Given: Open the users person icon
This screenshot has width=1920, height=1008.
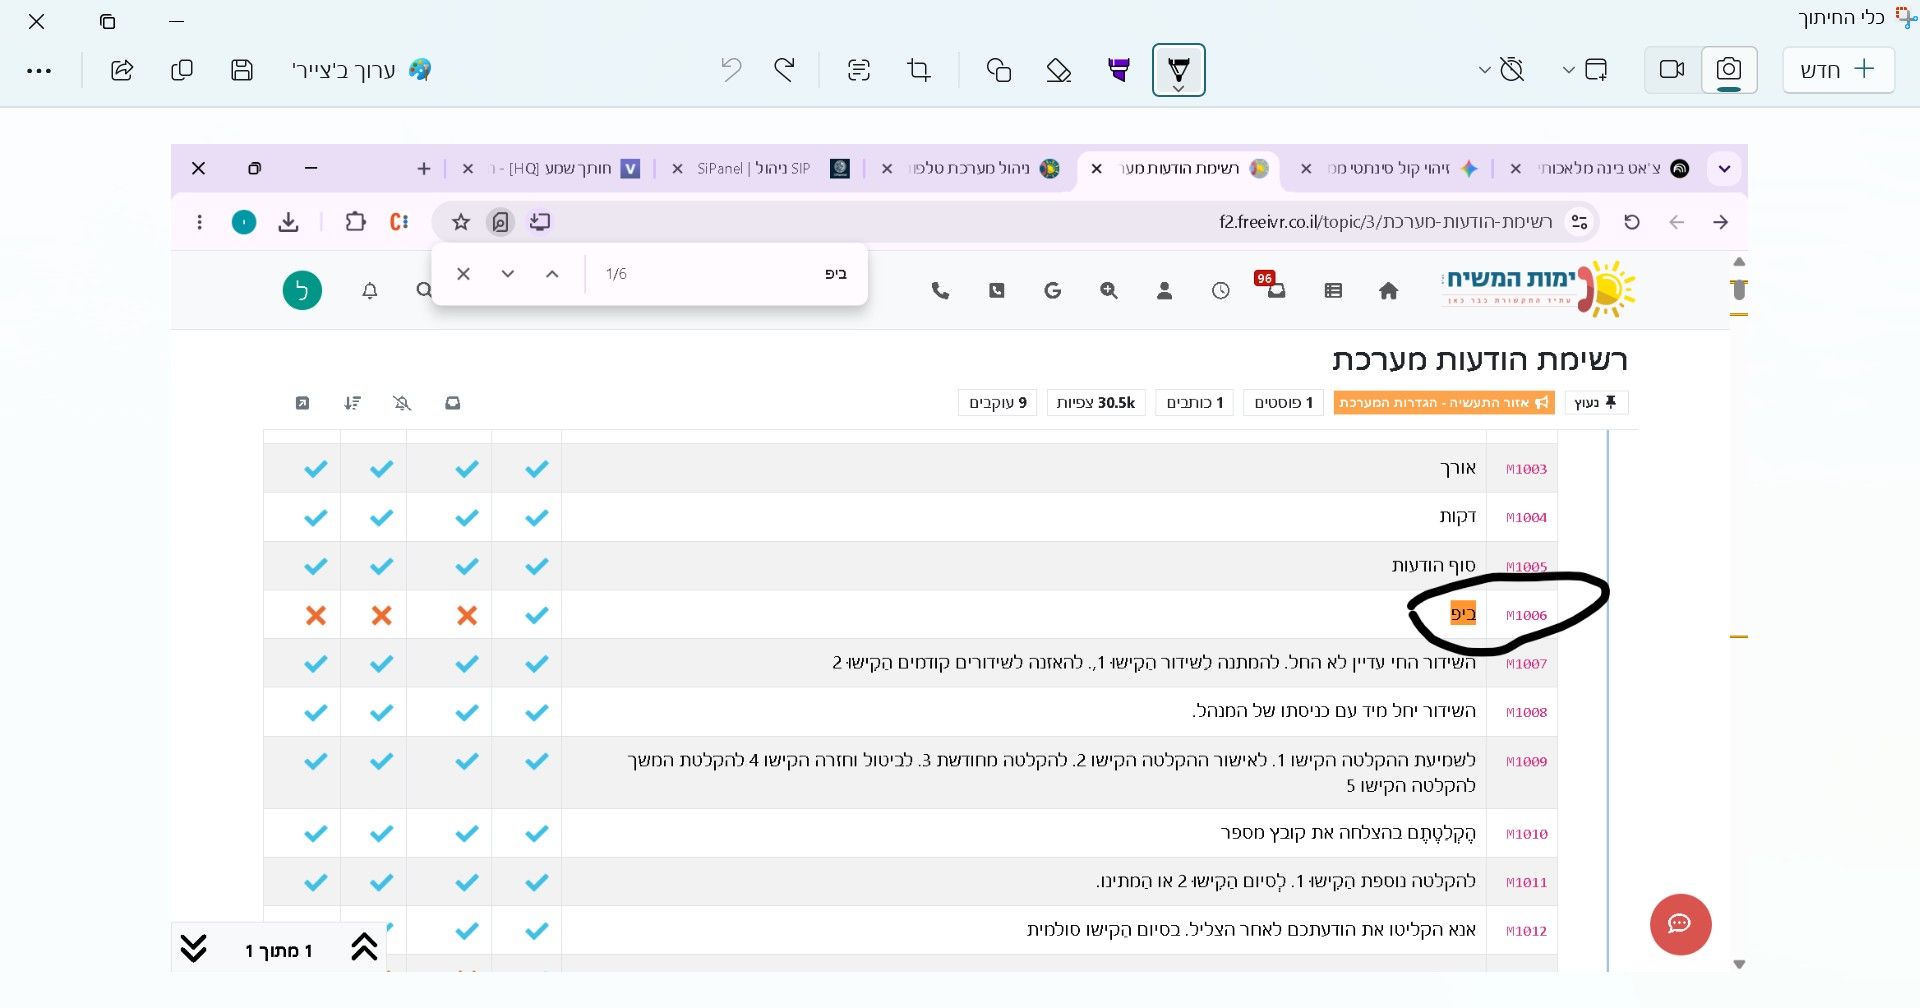Looking at the screenshot, I should [x=1164, y=291].
